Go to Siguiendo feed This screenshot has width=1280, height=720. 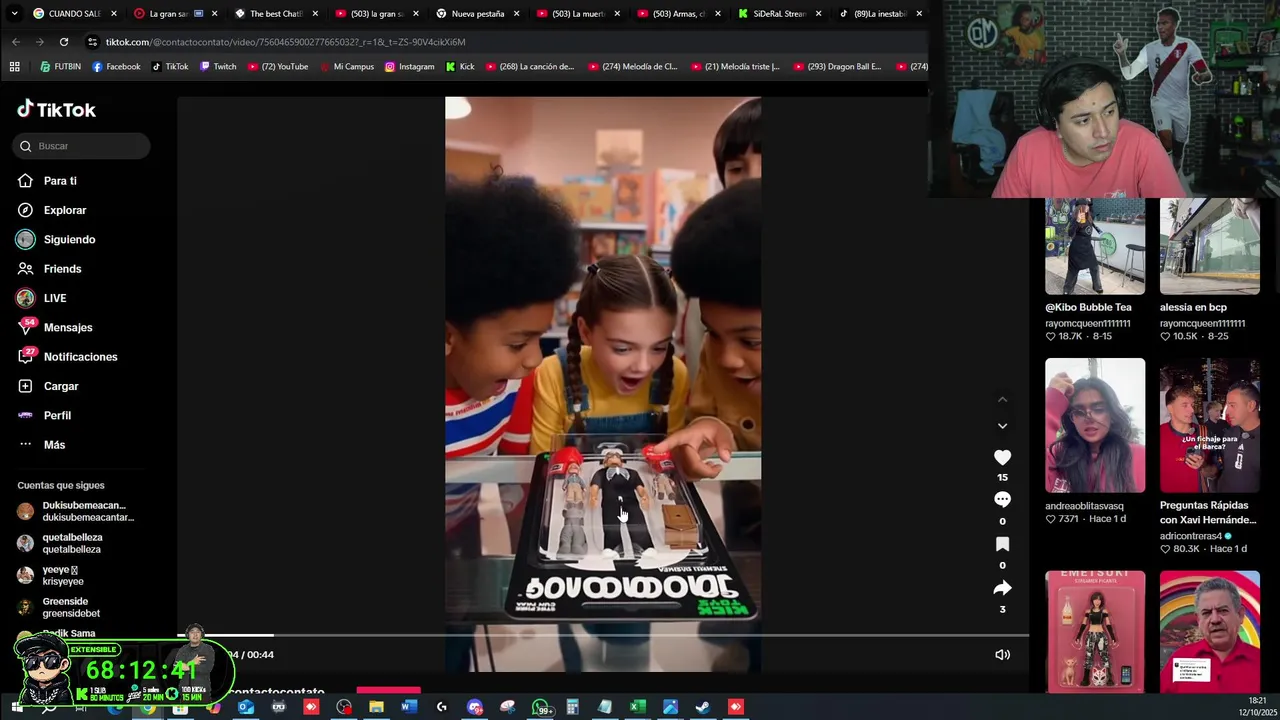tap(69, 239)
